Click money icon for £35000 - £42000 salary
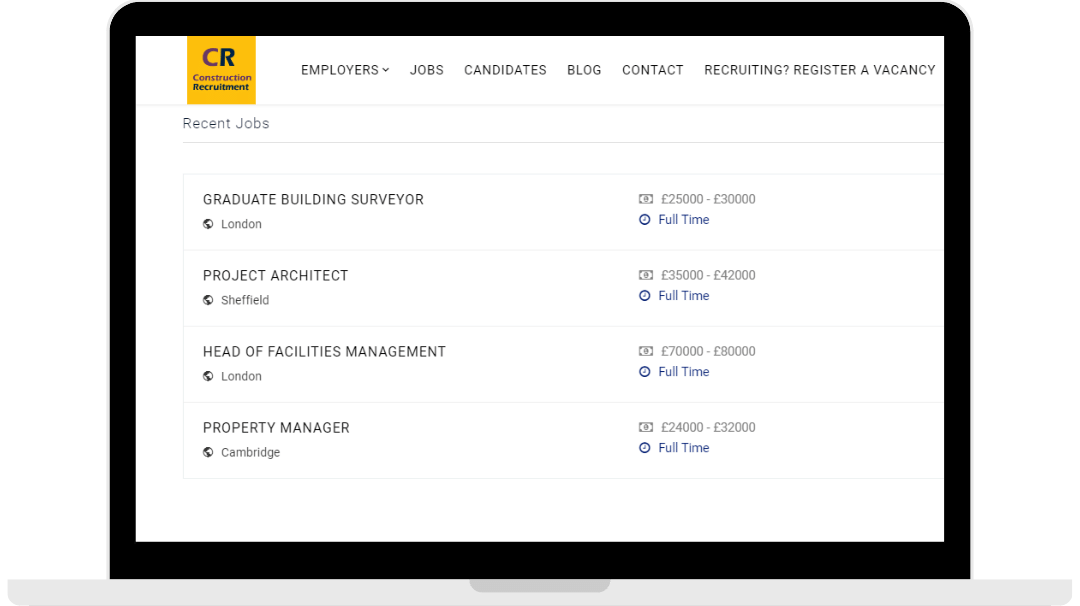1080x606 pixels. 645,275
